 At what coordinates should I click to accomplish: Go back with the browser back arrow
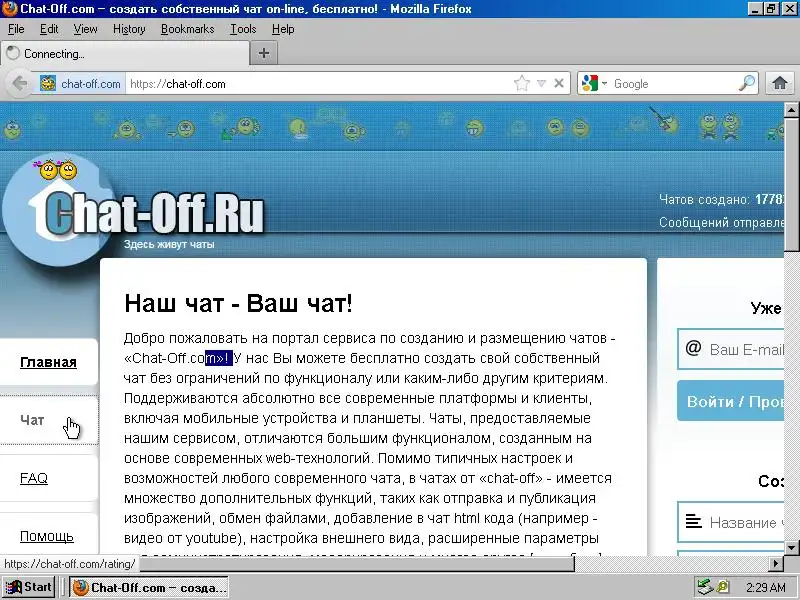click(x=20, y=83)
